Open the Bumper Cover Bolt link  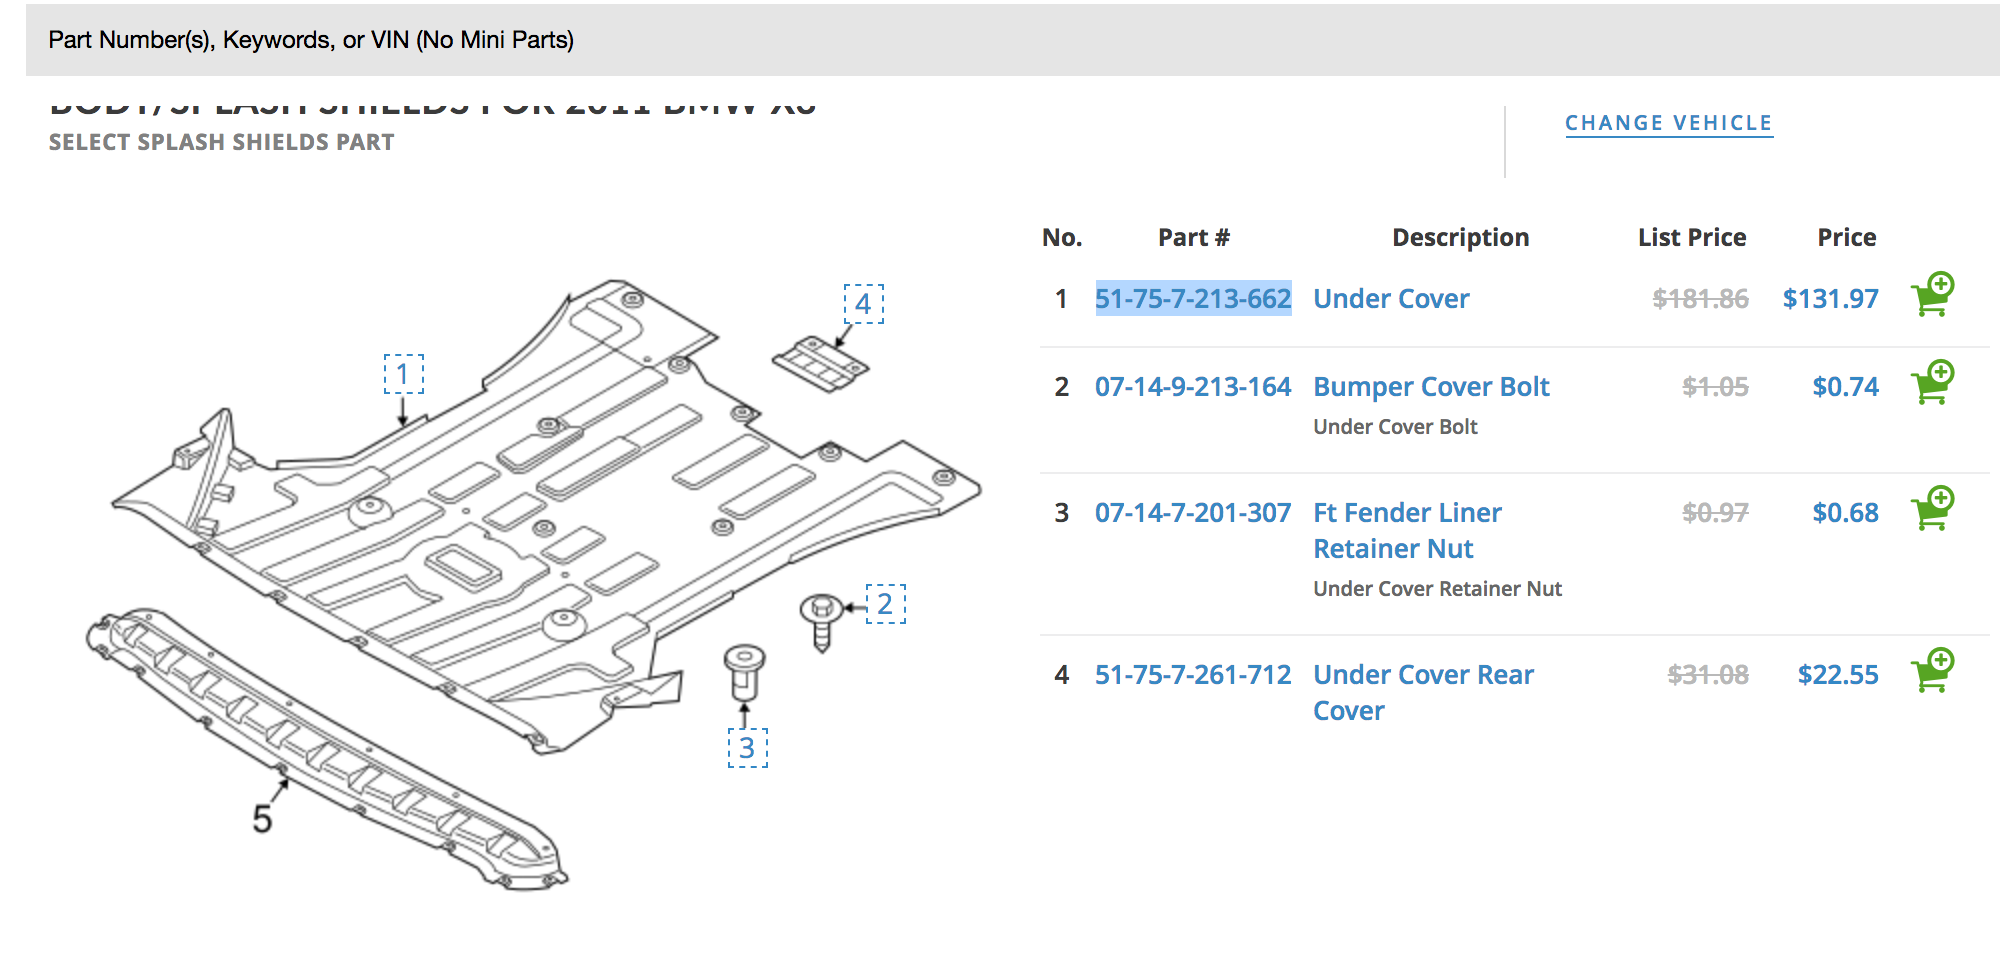coord(1431,386)
